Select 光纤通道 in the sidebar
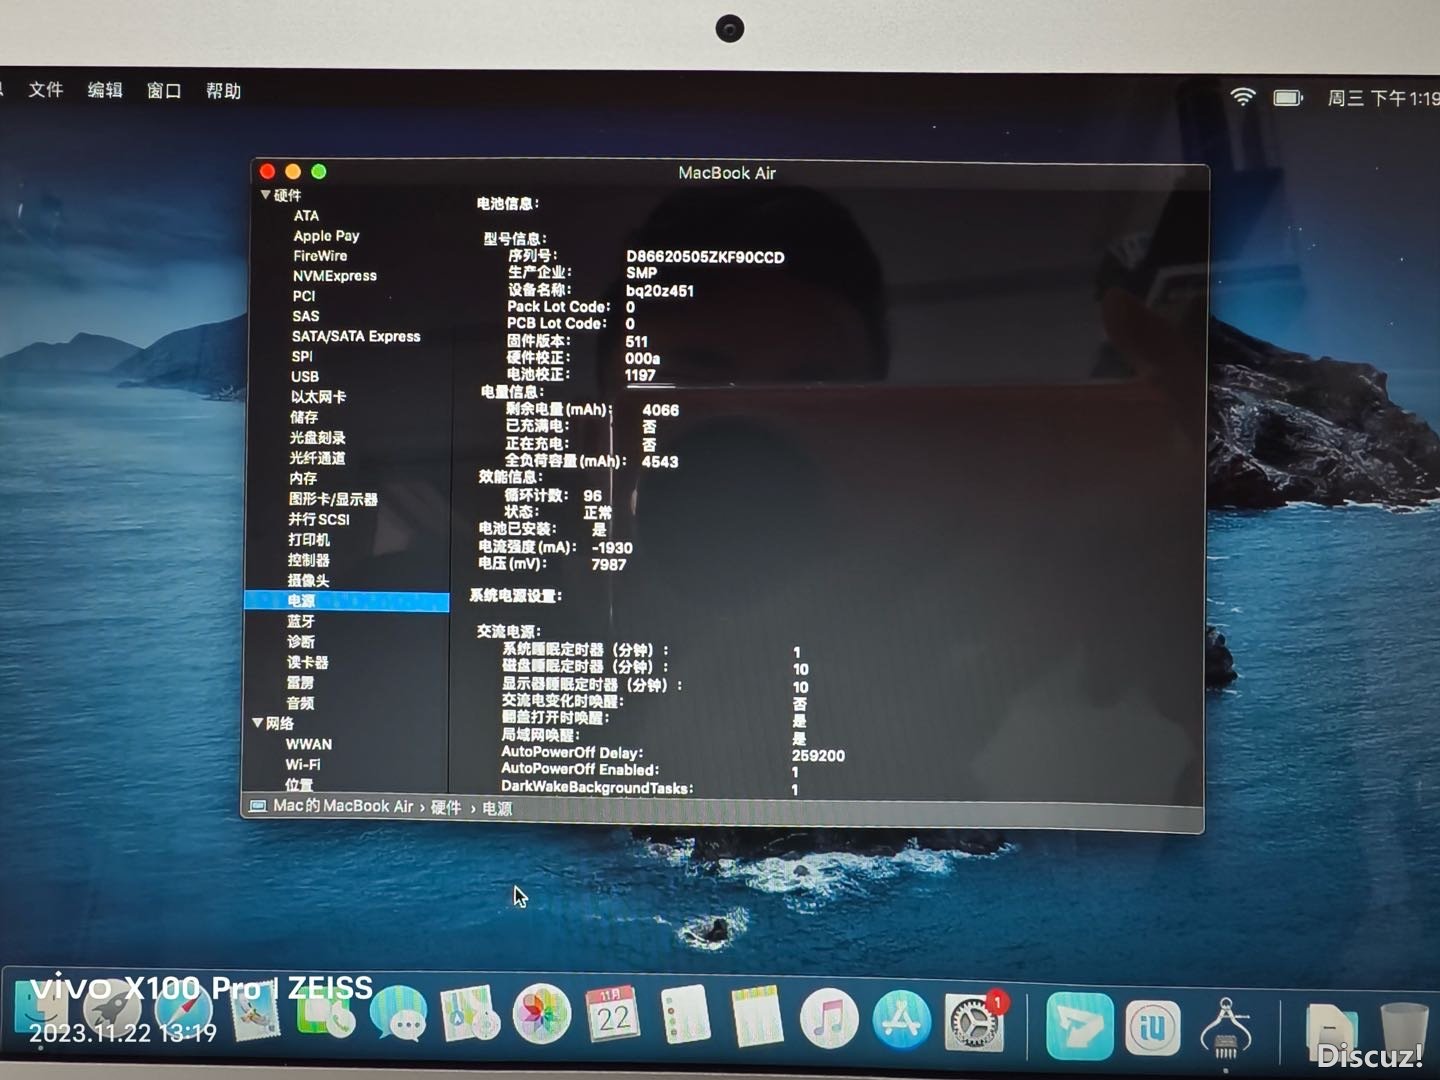 pyautogui.click(x=317, y=458)
